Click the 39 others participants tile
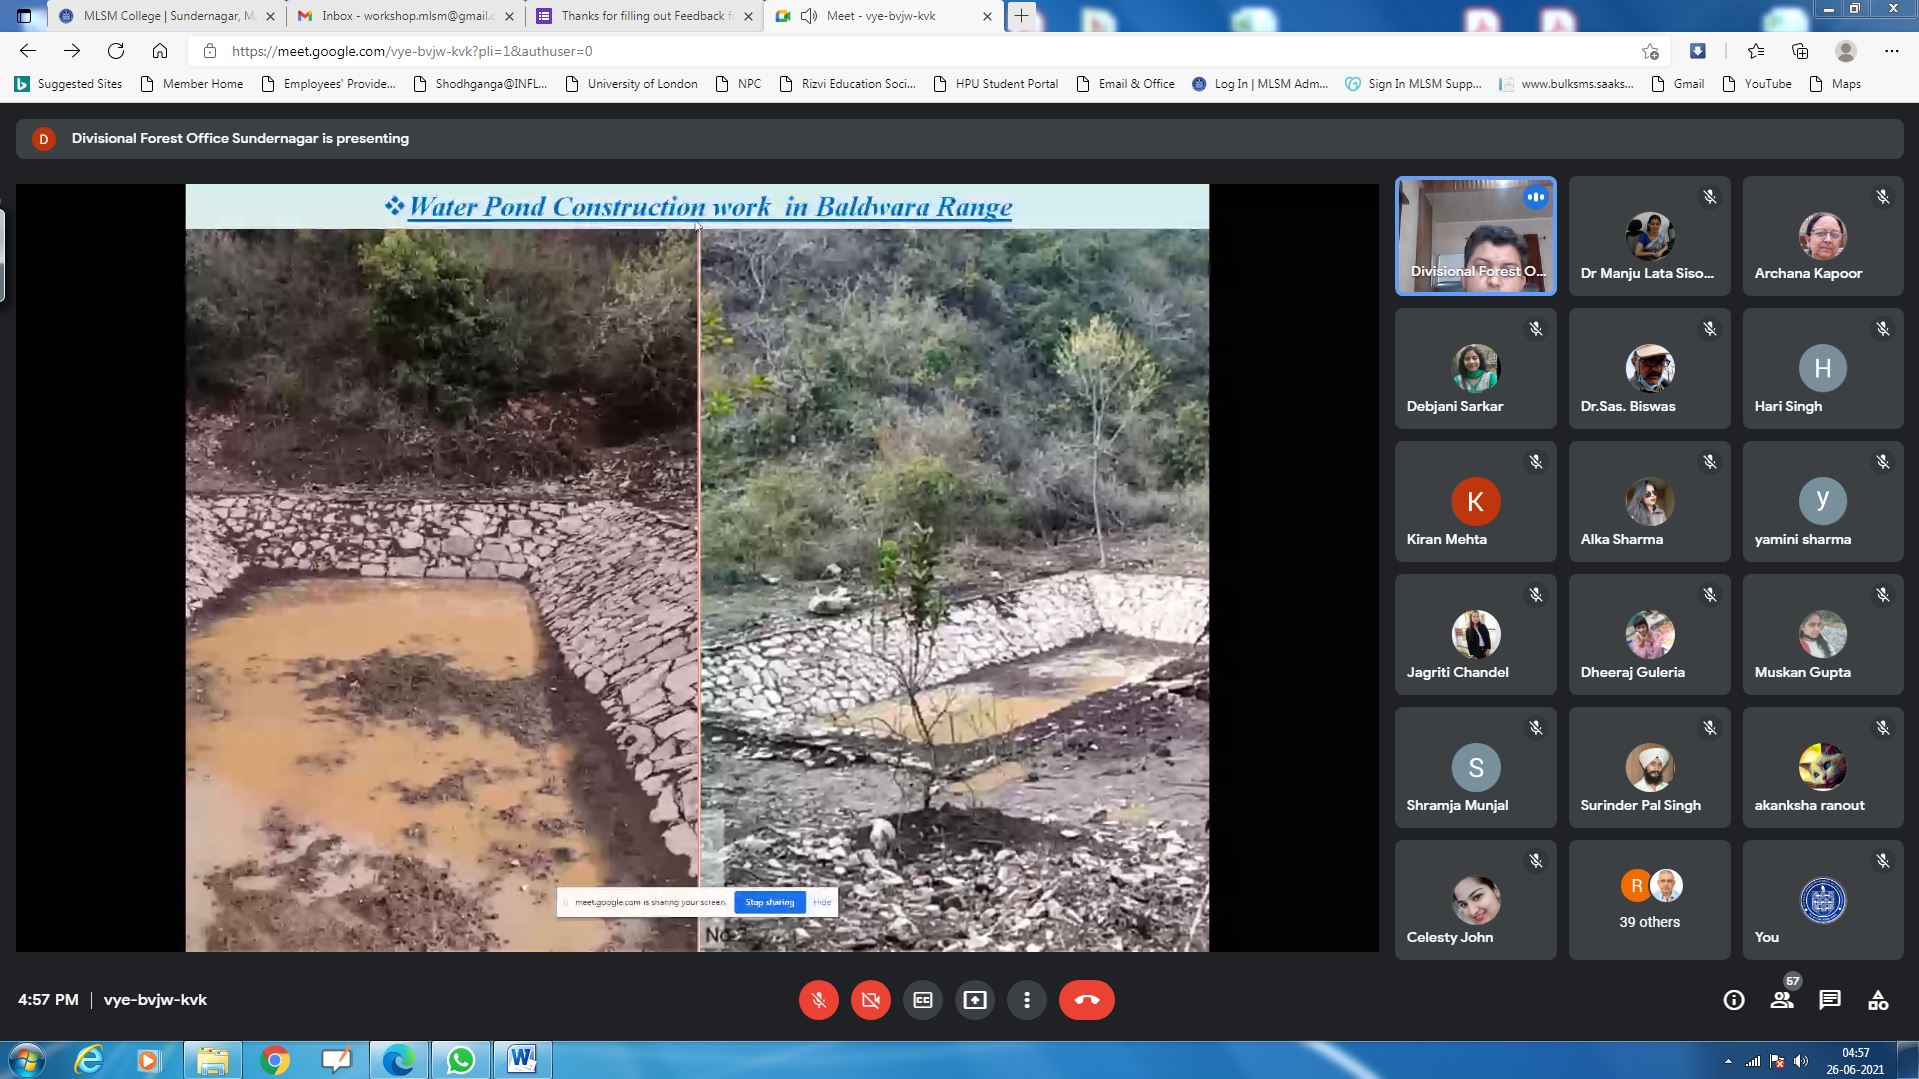 click(1649, 900)
